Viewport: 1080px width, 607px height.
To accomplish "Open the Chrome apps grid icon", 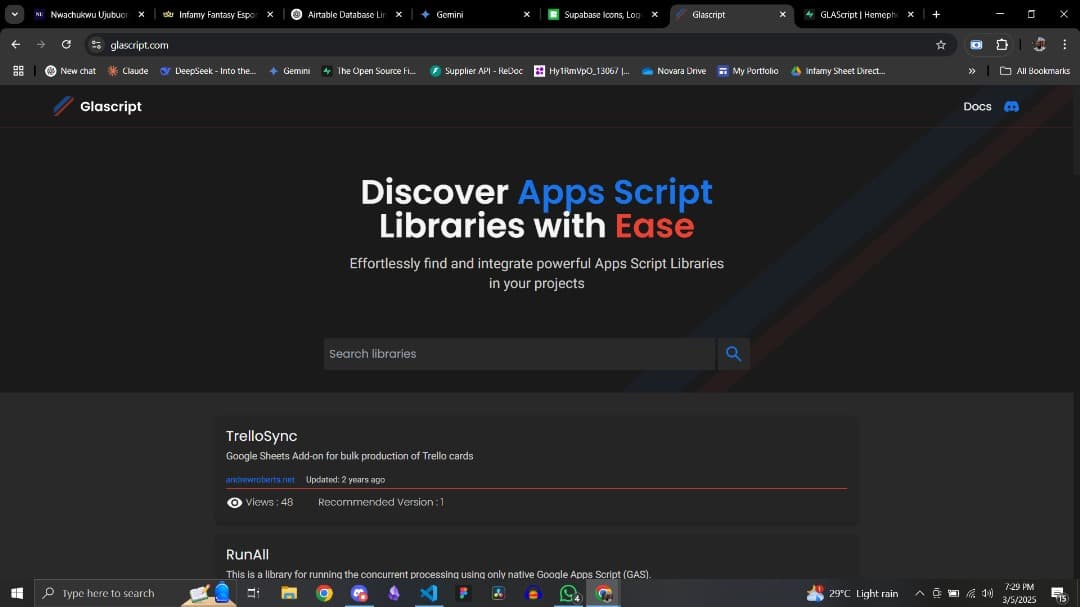I will 19,71.
